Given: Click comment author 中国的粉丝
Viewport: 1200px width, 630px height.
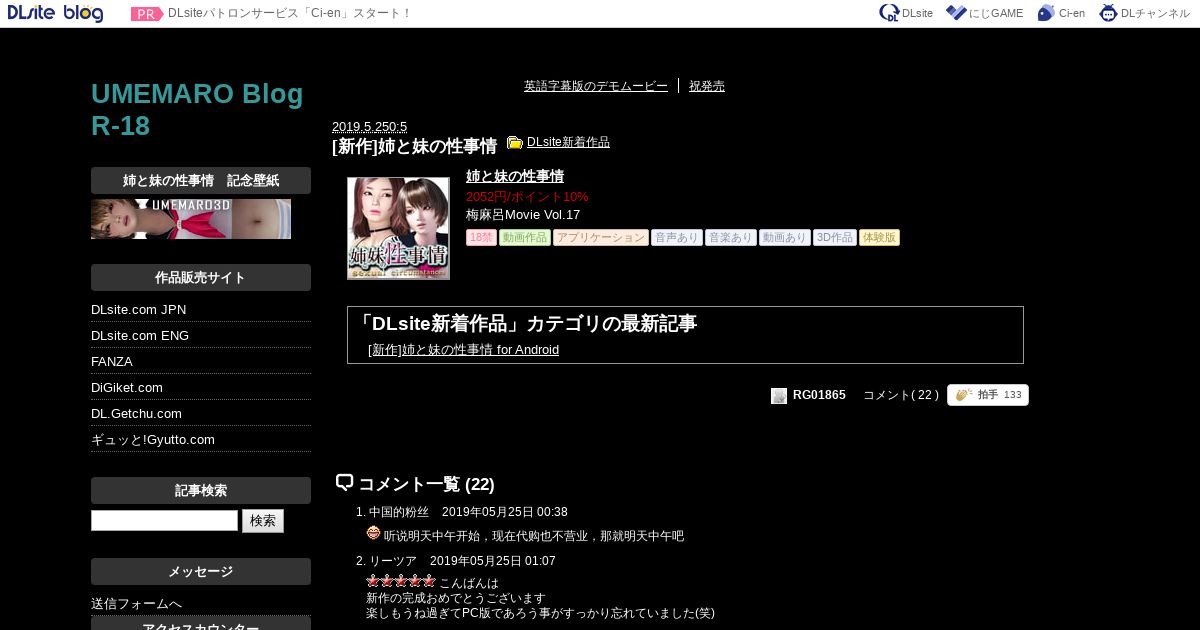Looking at the screenshot, I should [399, 512].
